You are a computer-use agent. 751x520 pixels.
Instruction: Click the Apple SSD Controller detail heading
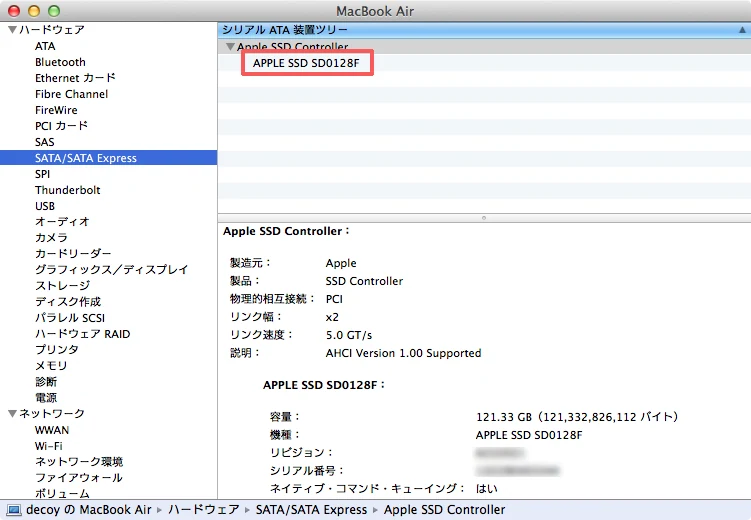pos(286,231)
